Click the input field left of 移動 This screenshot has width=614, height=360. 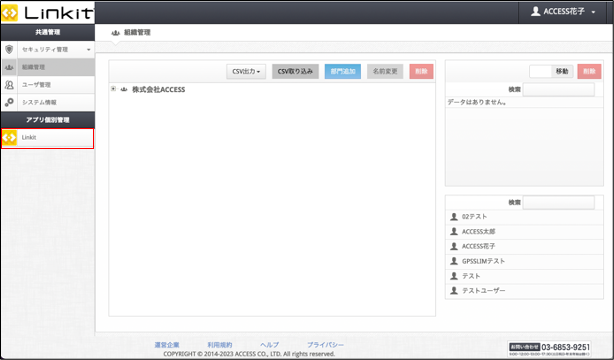pyautogui.click(x=540, y=71)
